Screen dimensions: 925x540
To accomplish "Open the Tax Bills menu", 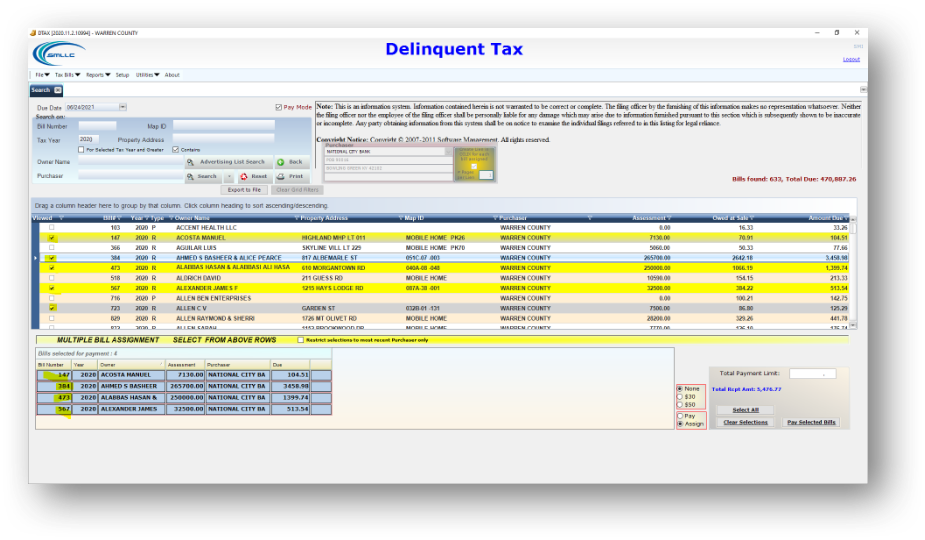I will [x=67, y=75].
